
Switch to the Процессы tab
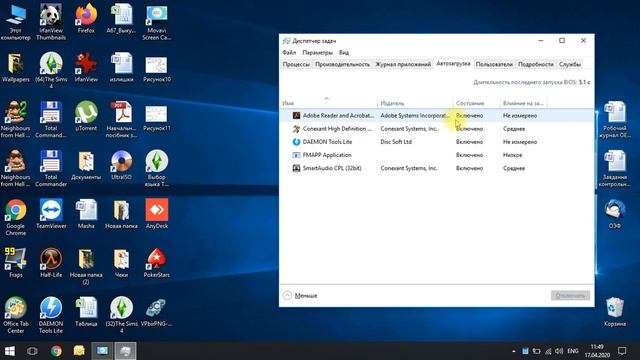pyautogui.click(x=296, y=64)
